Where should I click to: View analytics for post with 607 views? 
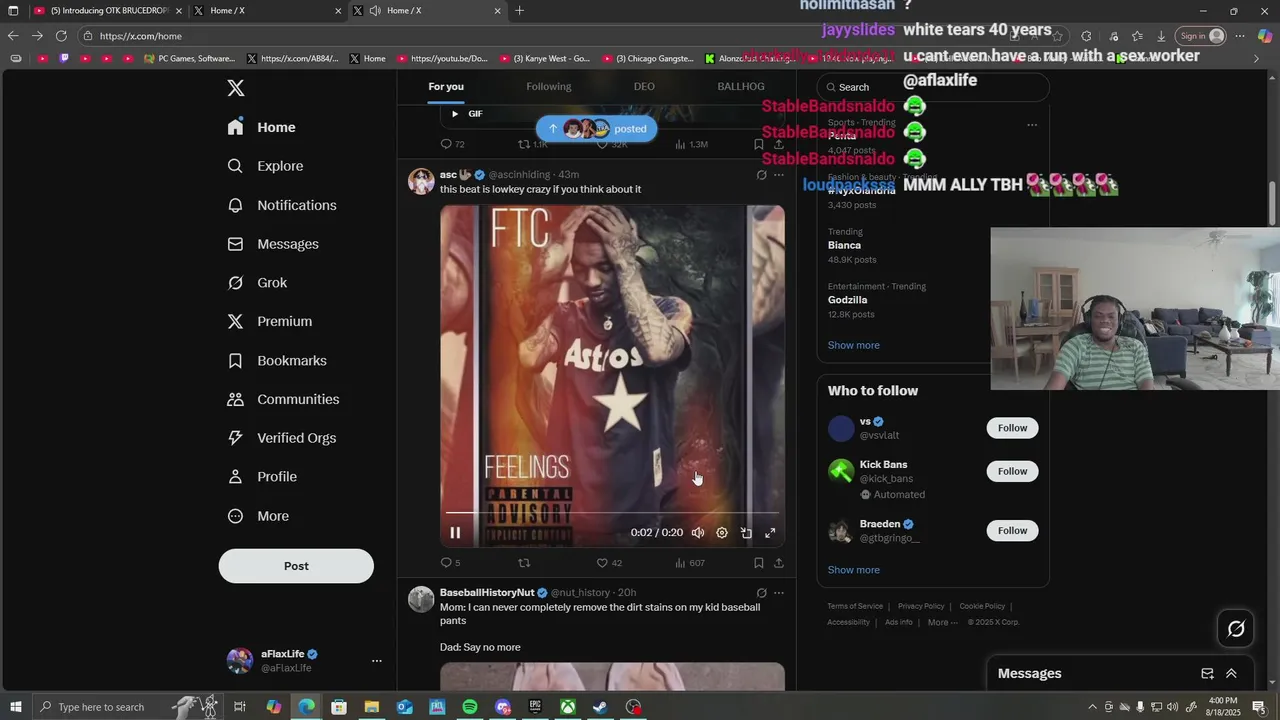(x=690, y=563)
